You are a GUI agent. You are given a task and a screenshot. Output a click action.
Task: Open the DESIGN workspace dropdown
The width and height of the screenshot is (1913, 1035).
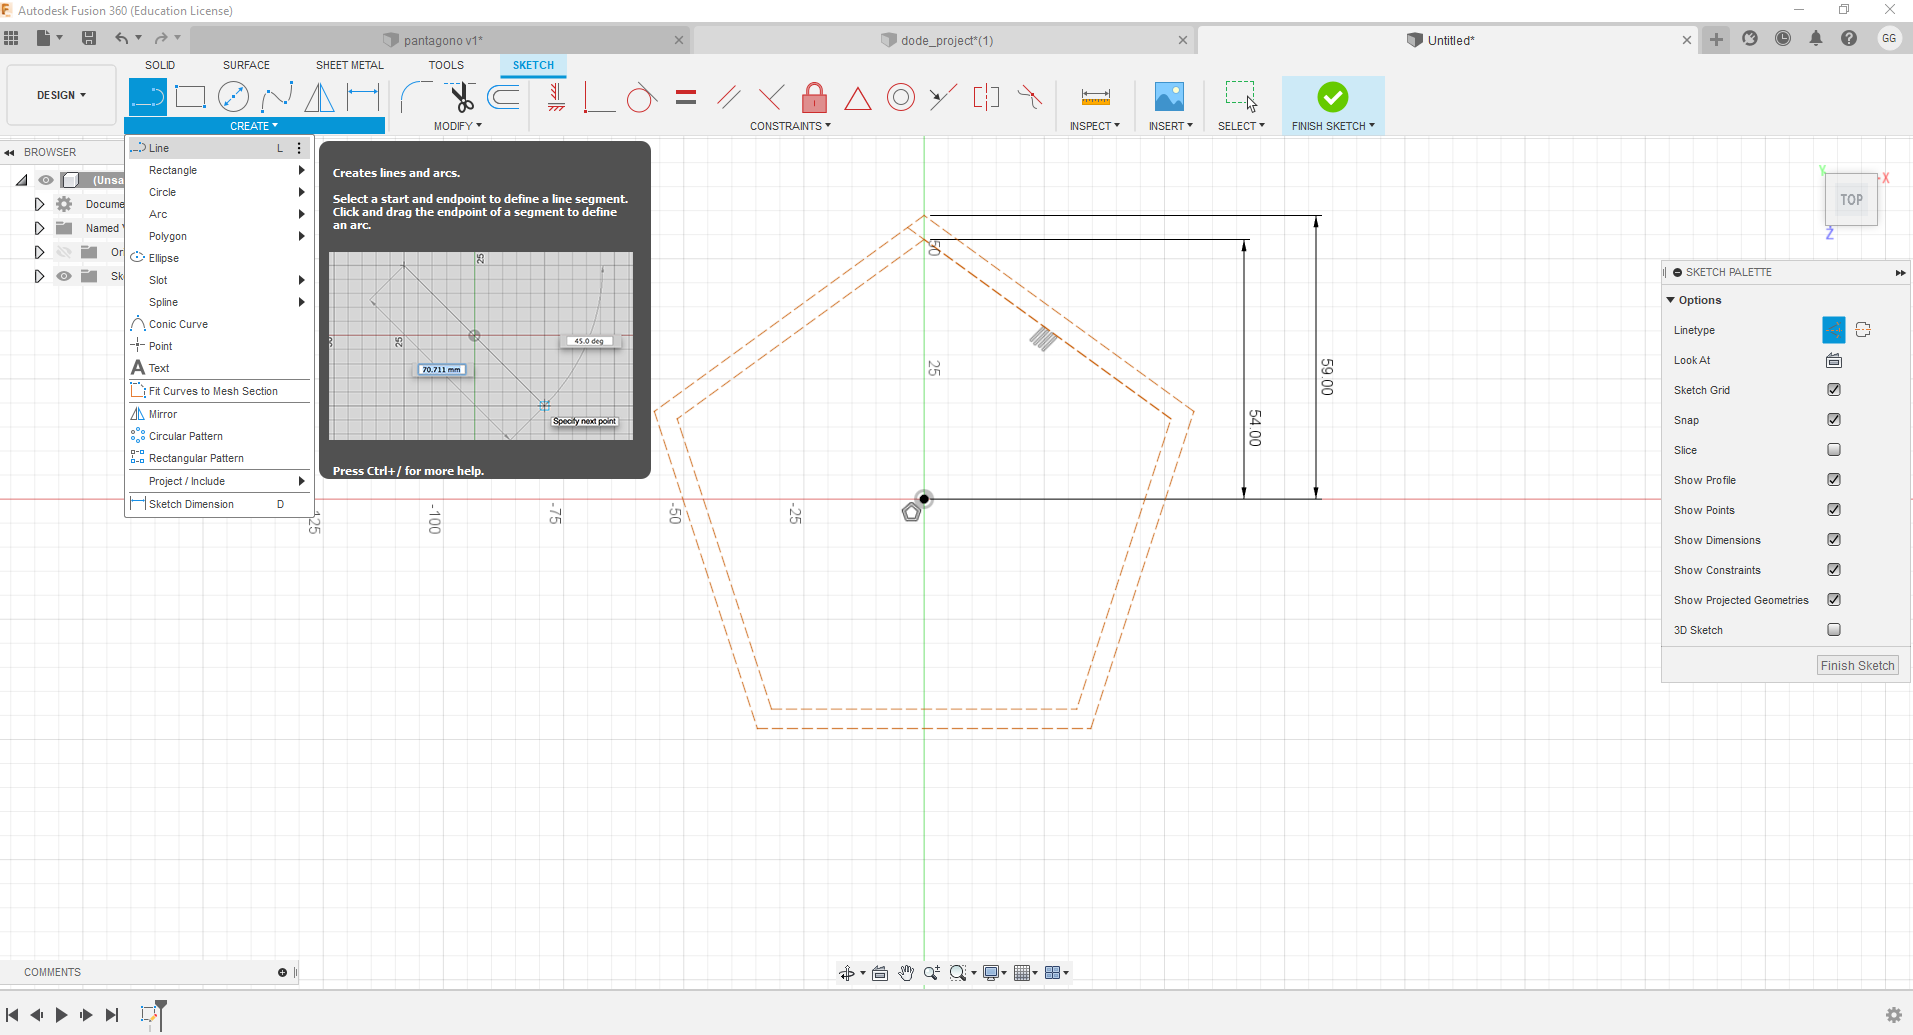[x=62, y=95]
